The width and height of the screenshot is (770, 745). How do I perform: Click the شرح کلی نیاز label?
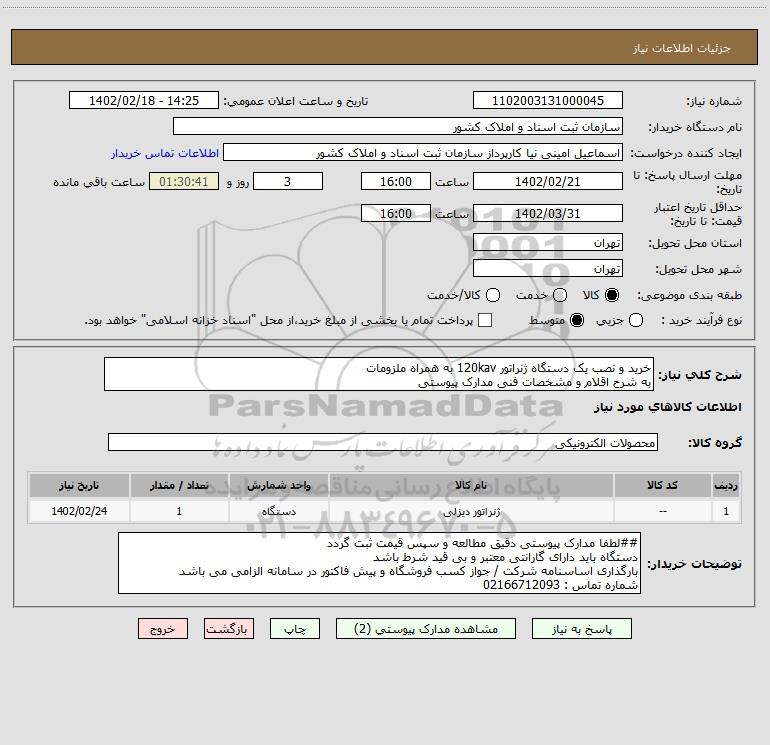(x=700, y=375)
